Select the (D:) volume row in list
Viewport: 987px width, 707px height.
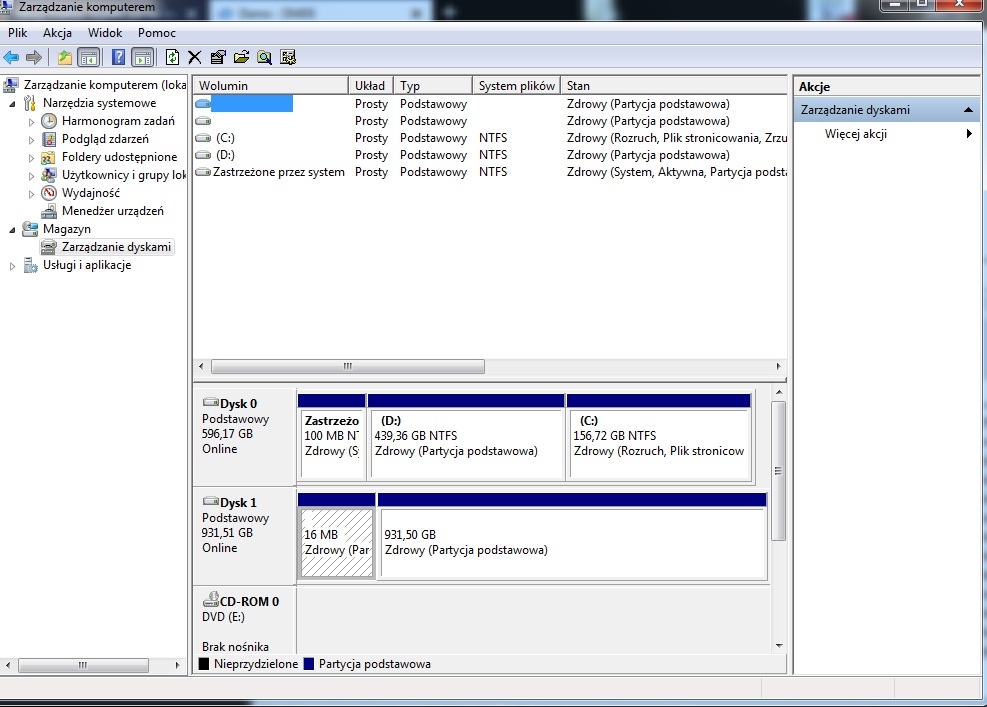(490, 155)
